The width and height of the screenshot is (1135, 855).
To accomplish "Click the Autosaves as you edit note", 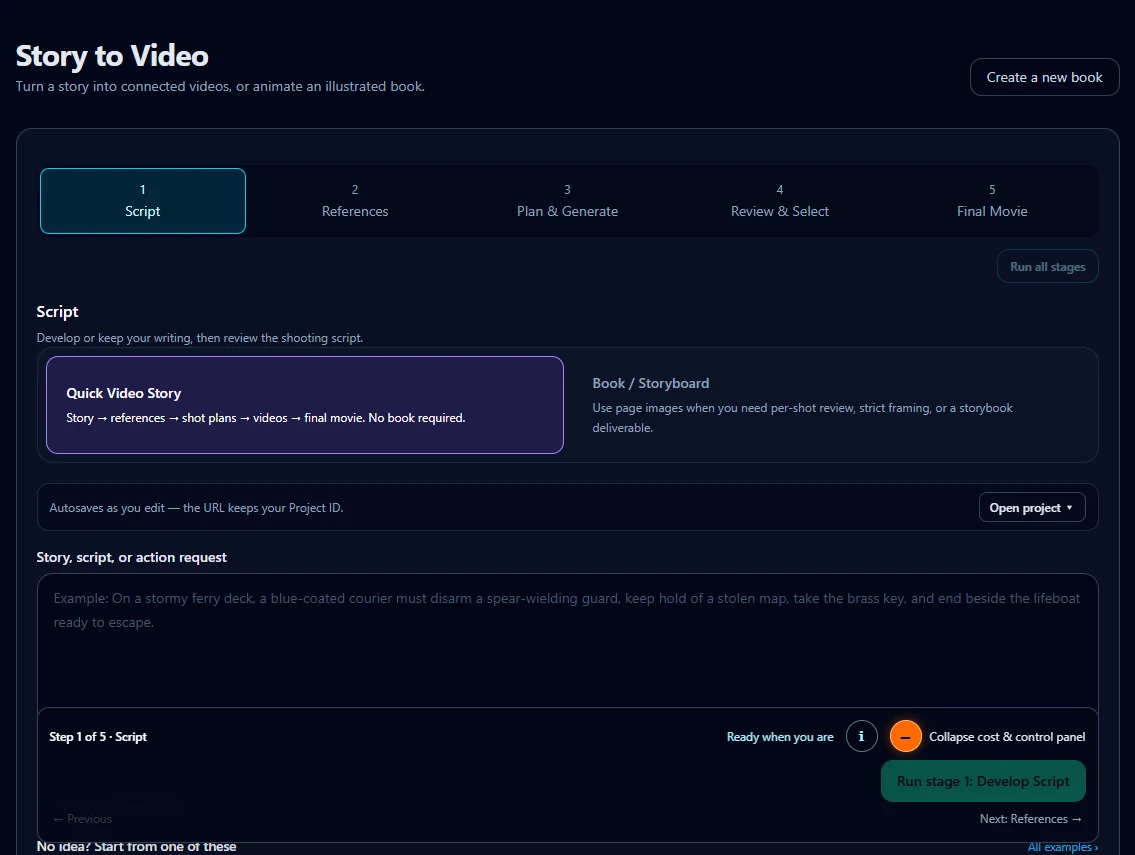I will pos(196,507).
